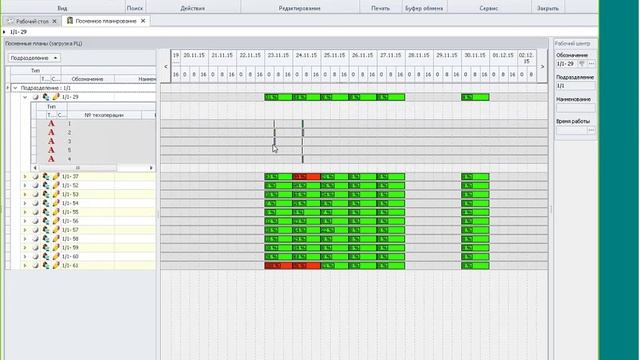640x360 pixels.
Task: Select the row labeled 1/1-53
Action: coord(70,194)
